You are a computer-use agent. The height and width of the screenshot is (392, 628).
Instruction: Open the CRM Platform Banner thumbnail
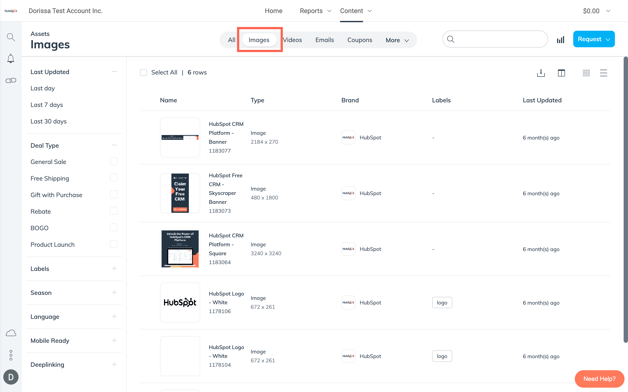[x=180, y=137]
